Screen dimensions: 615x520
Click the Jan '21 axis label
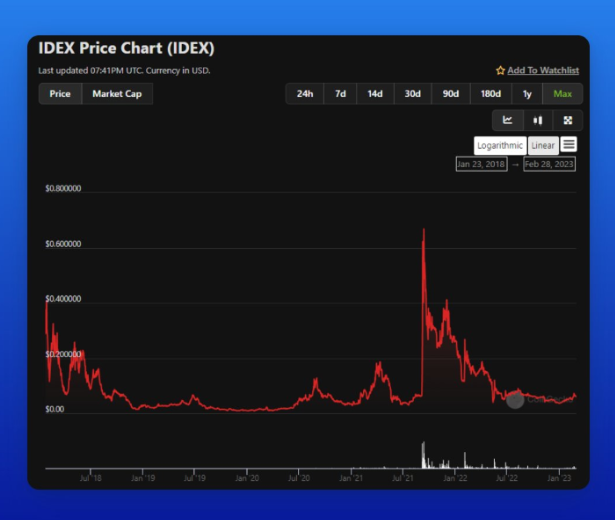click(351, 478)
